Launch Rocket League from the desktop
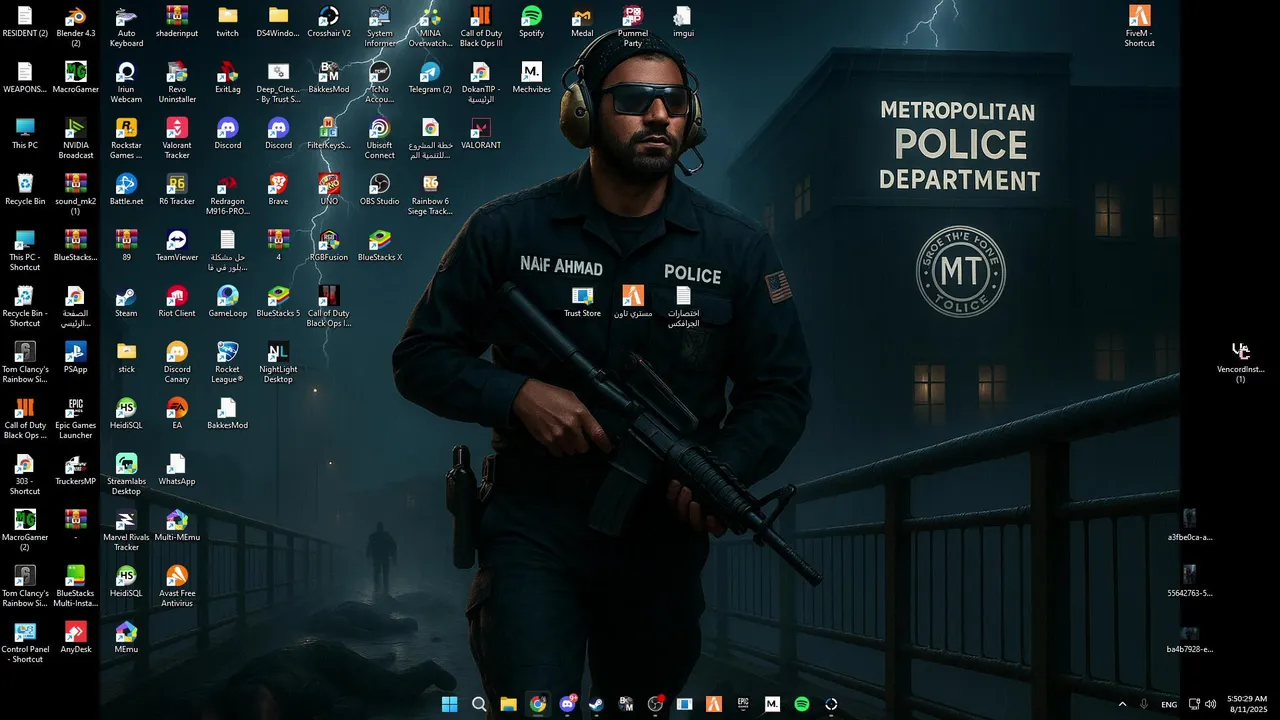 click(x=228, y=363)
